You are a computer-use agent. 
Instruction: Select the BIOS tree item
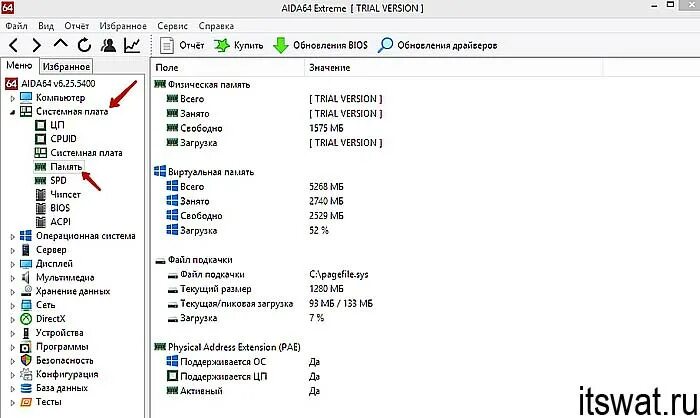click(x=60, y=208)
